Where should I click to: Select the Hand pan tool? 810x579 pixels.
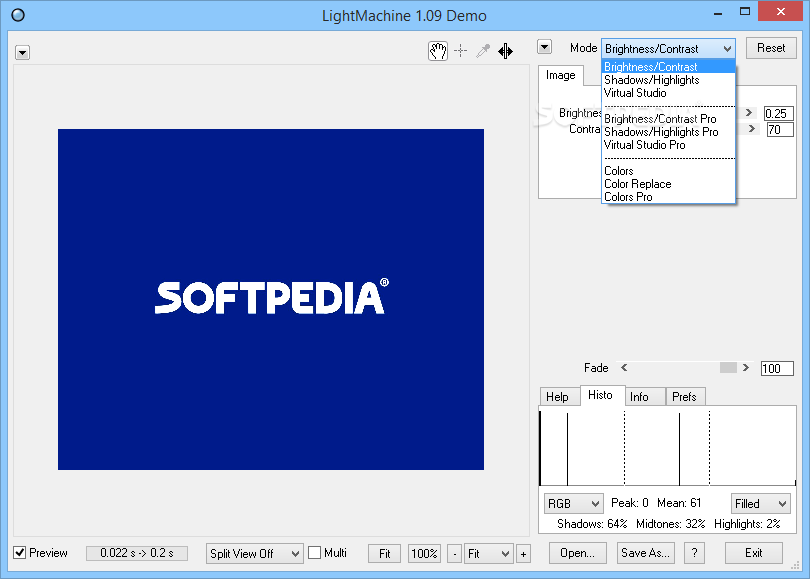click(x=438, y=51)
